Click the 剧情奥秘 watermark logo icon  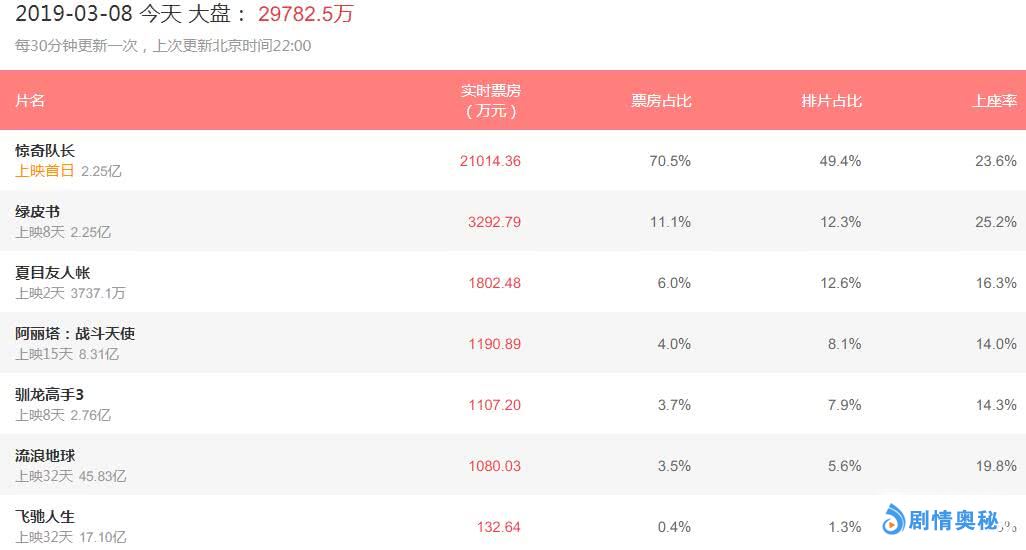point(893,519)
